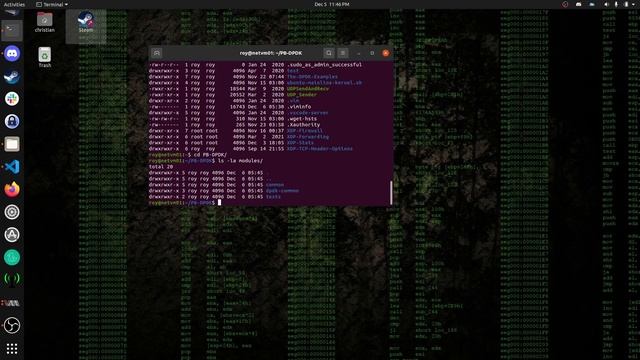Open the green antenna signal app in dock

12,280
